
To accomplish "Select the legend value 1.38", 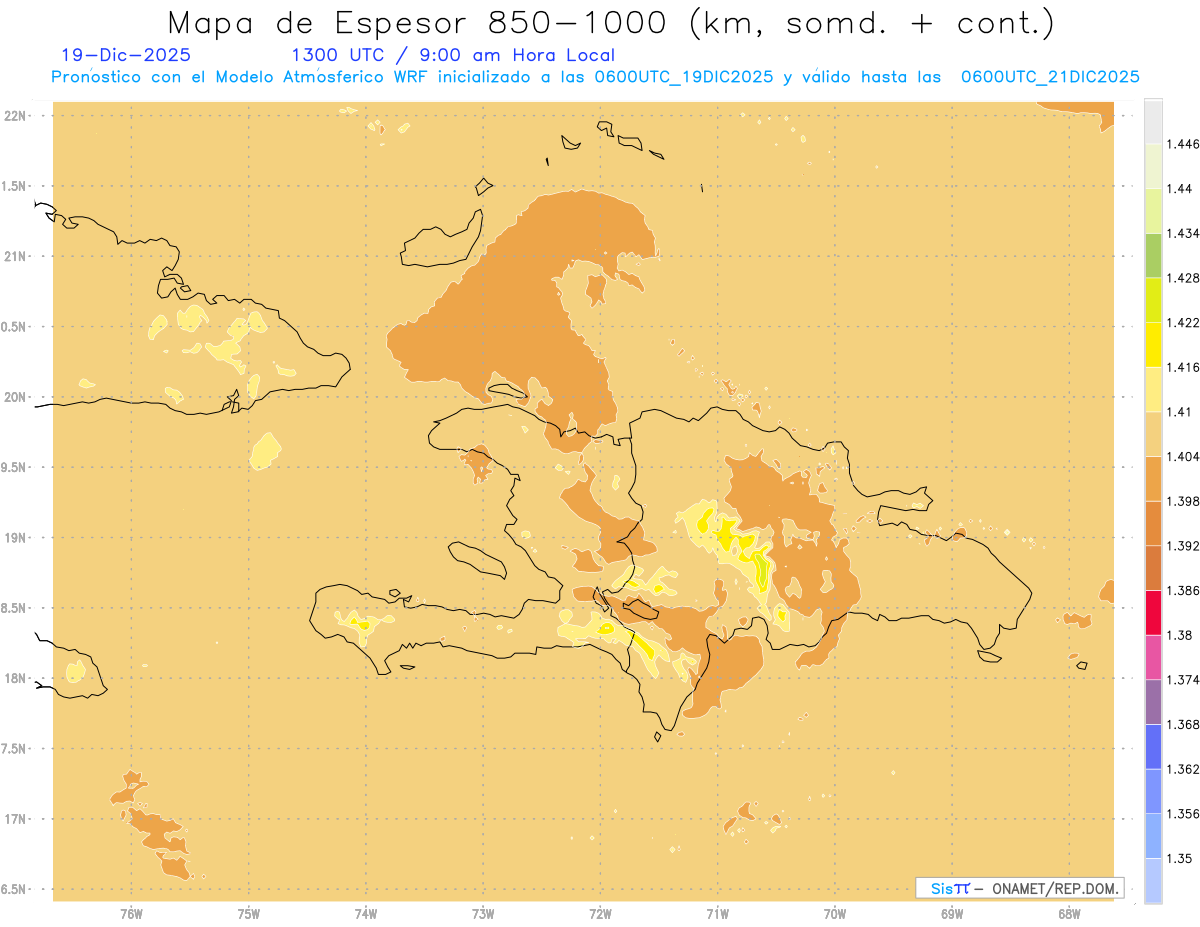I will [1179, 635].
